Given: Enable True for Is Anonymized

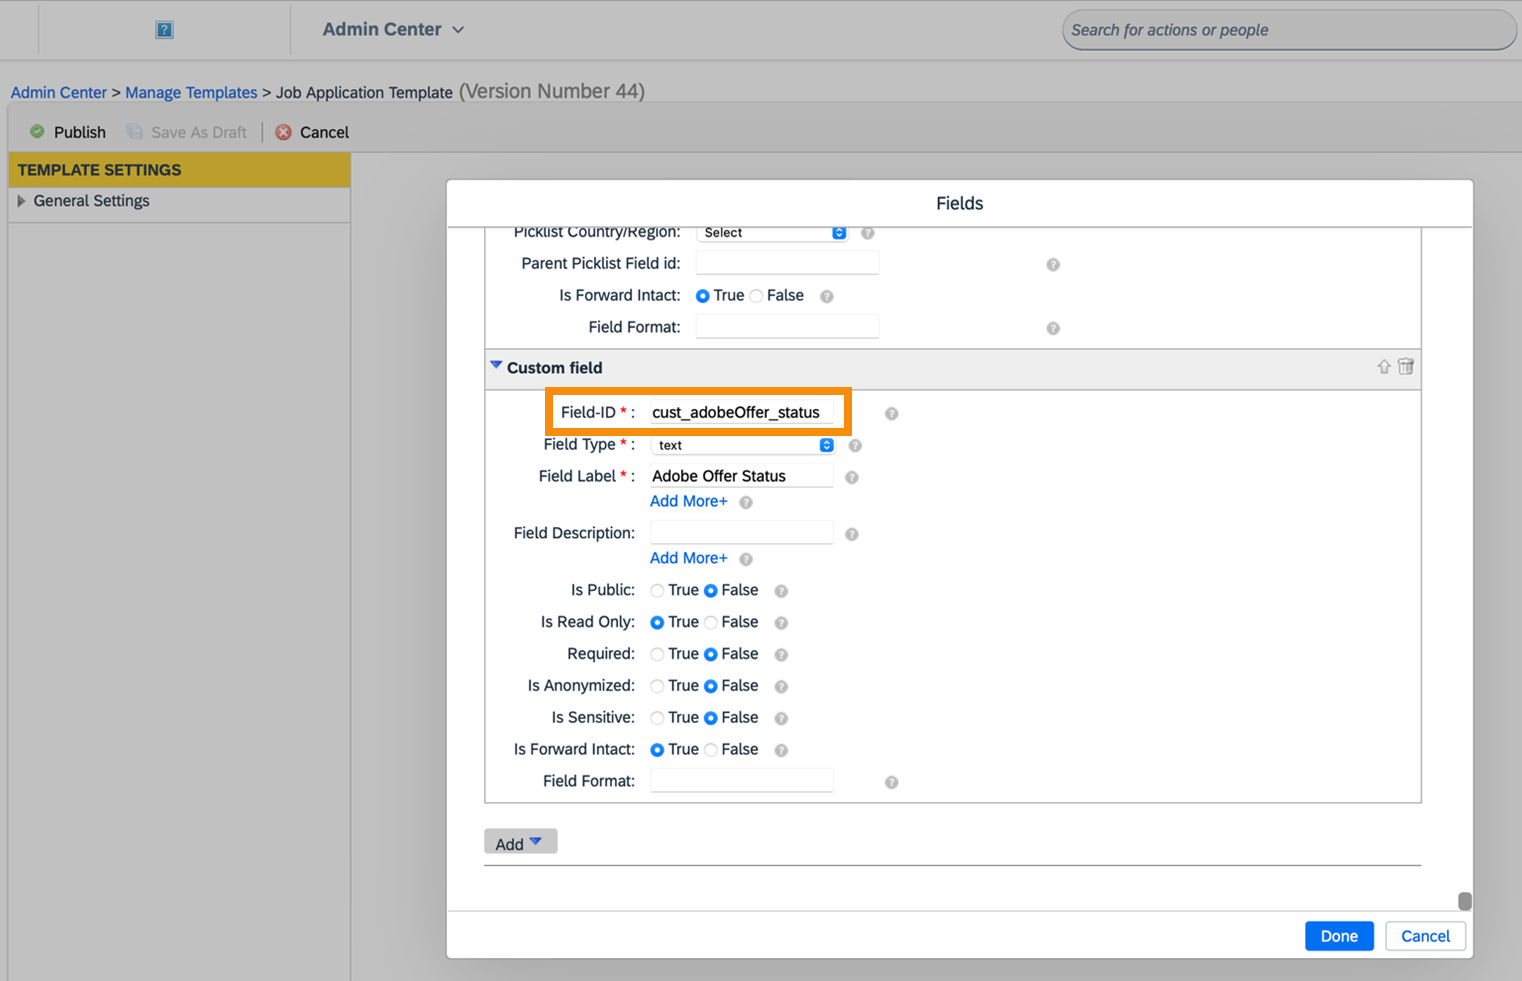Looking at the screenshot, I should [x=657, y=686].
